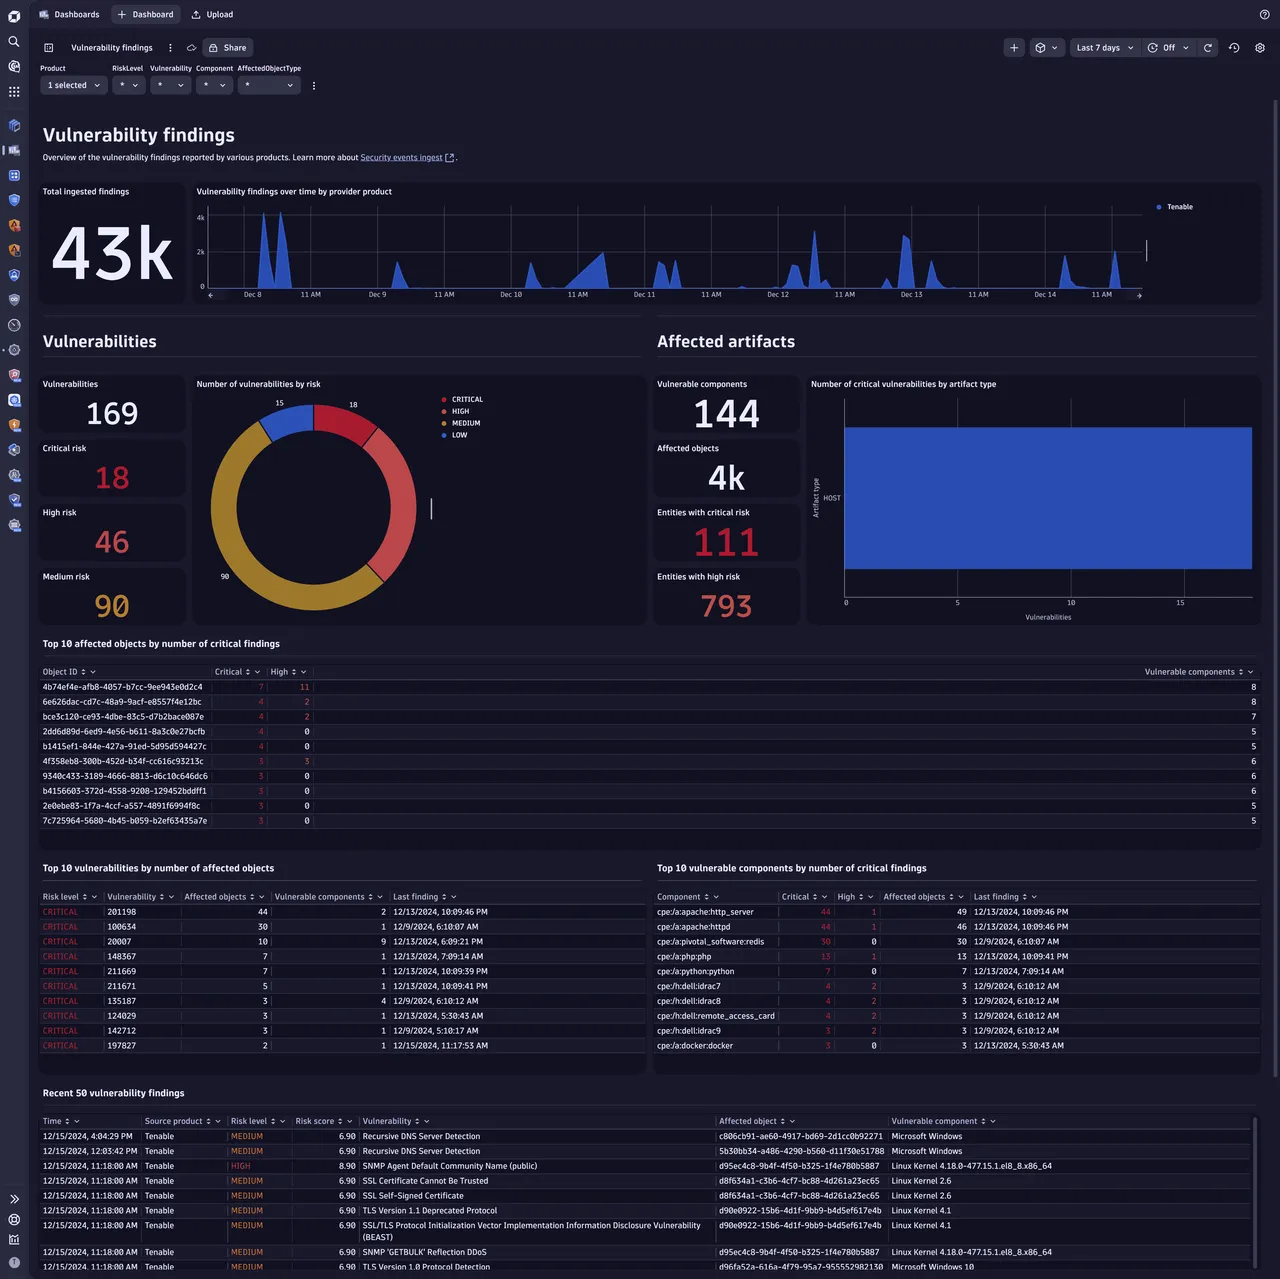Select object ID 4b74ef4e-afb8-4057-b7cc-9ee943e0d2c4

tap(123, 688)
